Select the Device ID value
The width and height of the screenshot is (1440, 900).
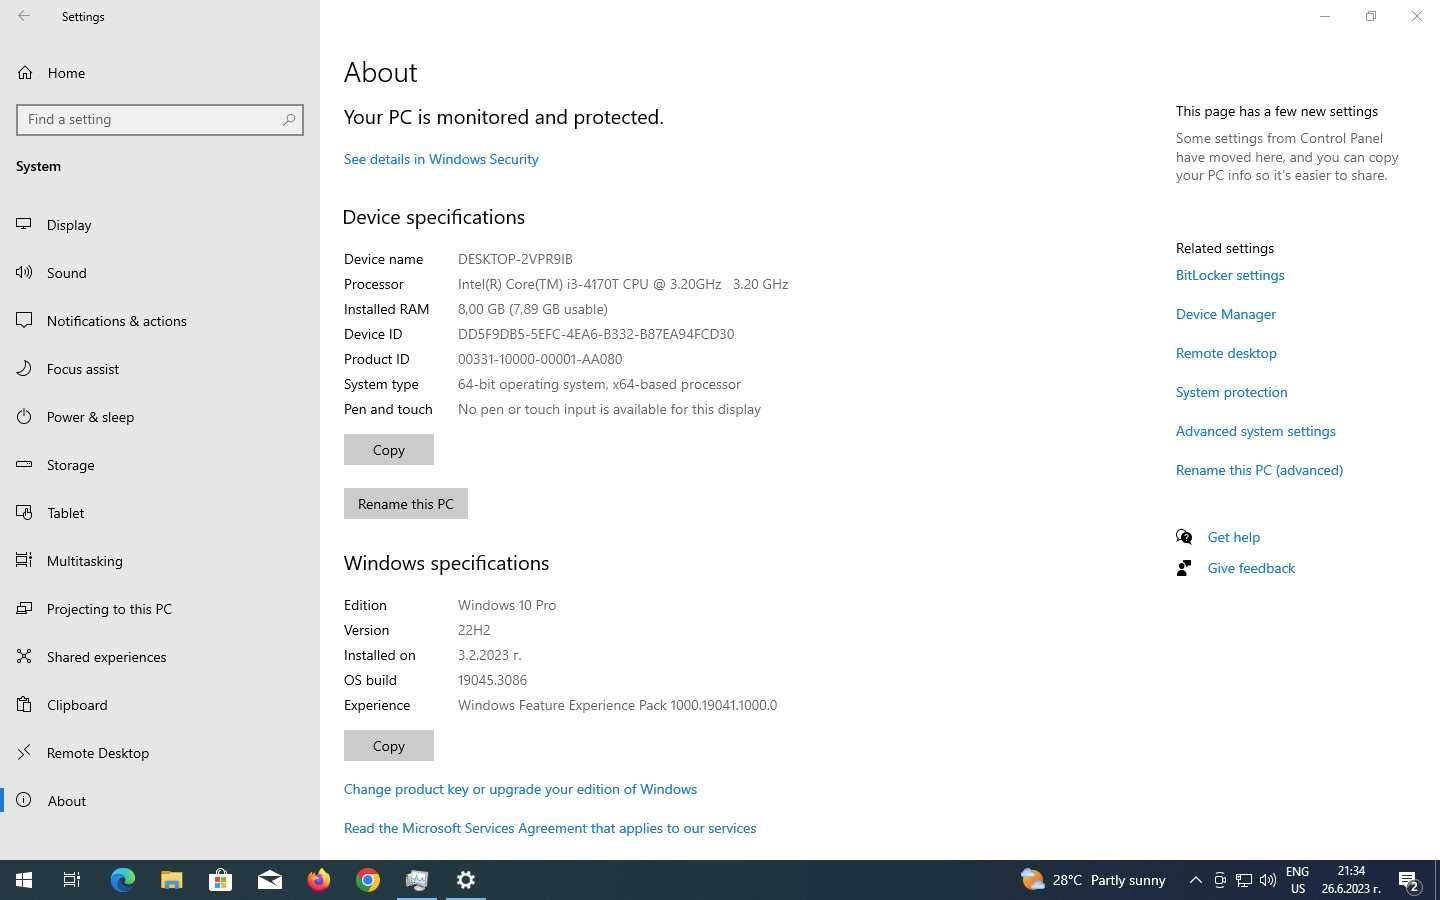[596, 334]
